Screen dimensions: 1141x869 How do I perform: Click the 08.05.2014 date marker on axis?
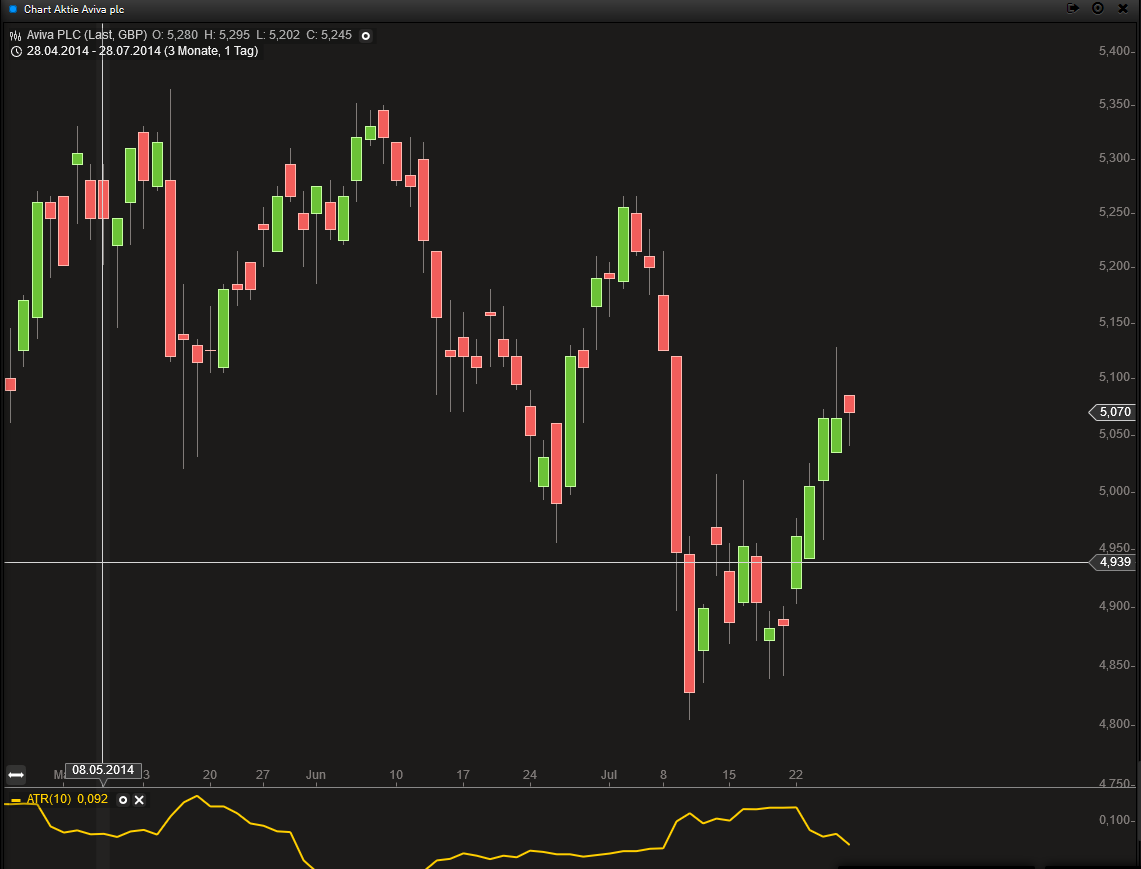(x=102, y=770)
